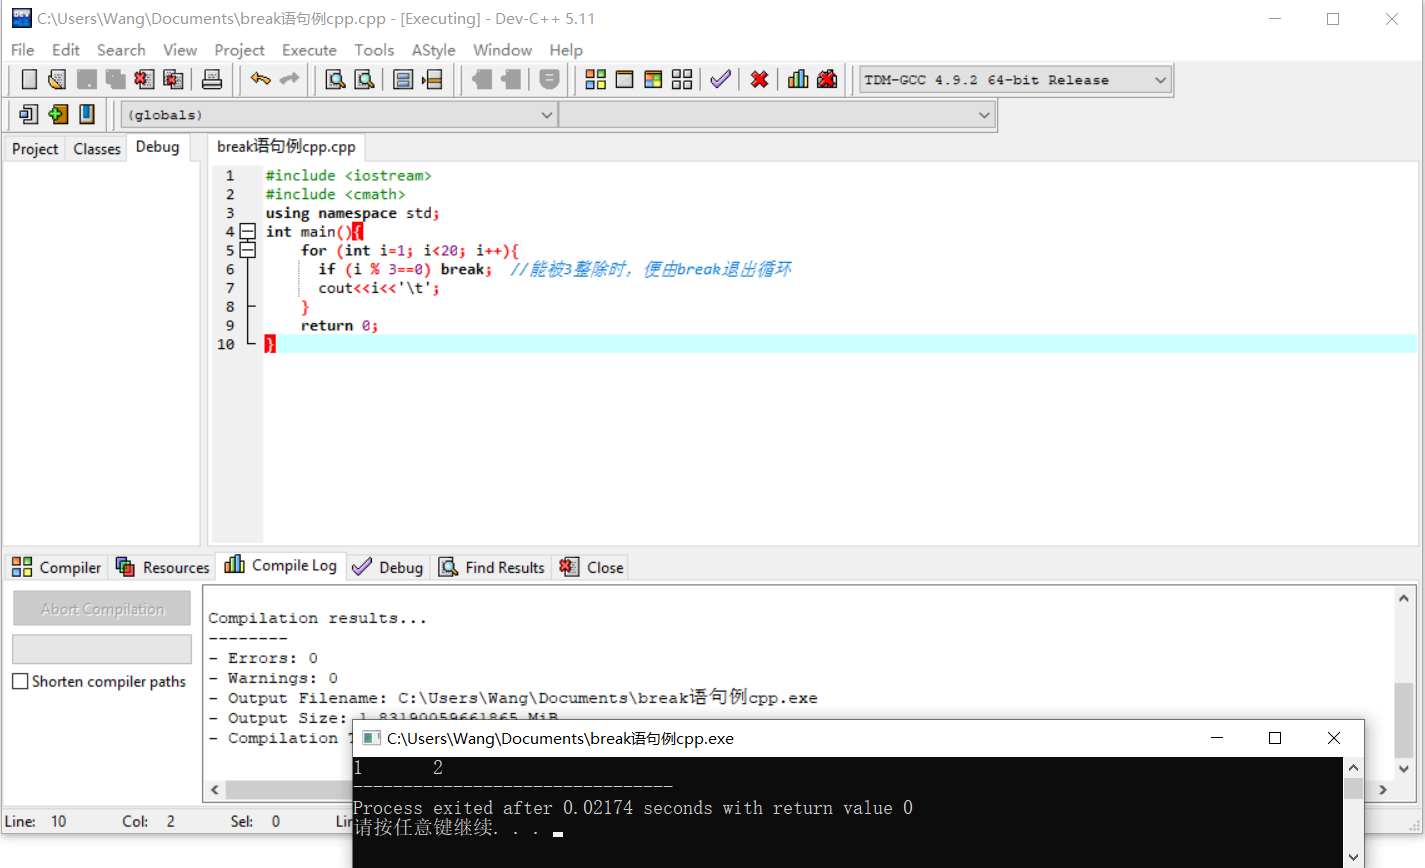Select the Debug tab in left panel
The width and height of the screenshot is (1425, 868).
click(x=158, y=147)
